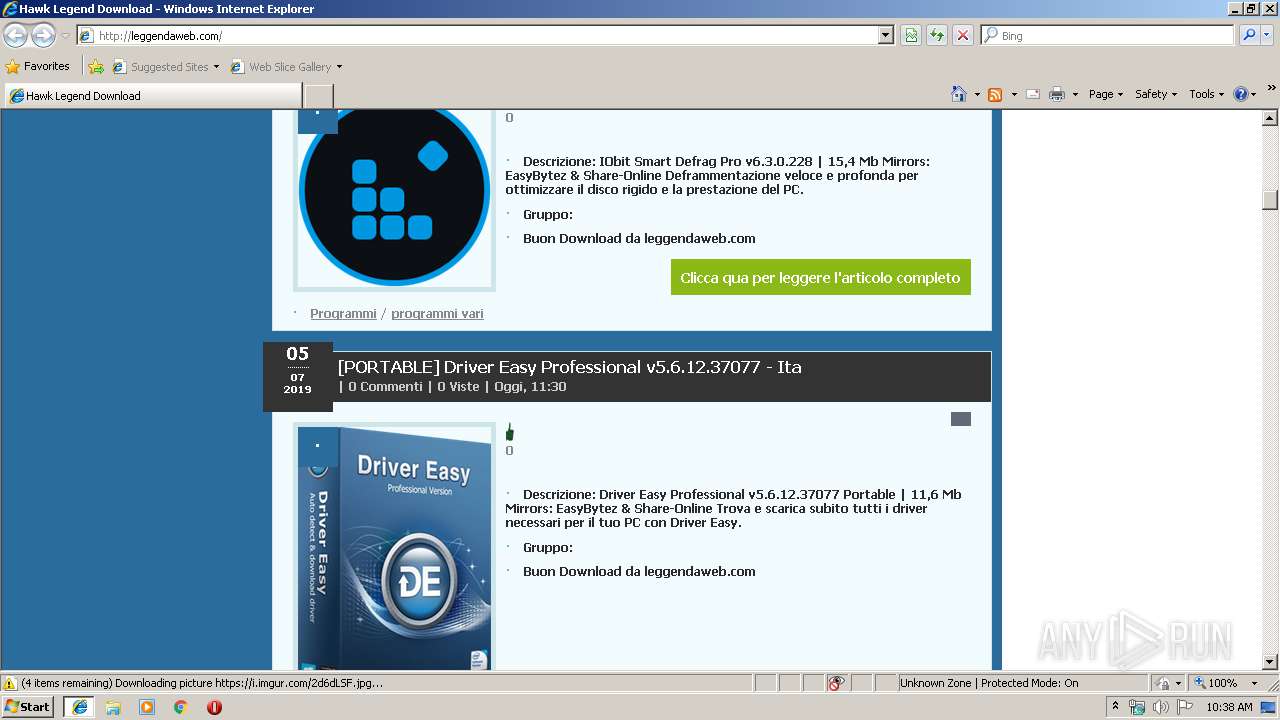The width and height of the screenshot is (1280, 720).
Task: Select the Hawk Legend Download tab
Action: point(153,96)
